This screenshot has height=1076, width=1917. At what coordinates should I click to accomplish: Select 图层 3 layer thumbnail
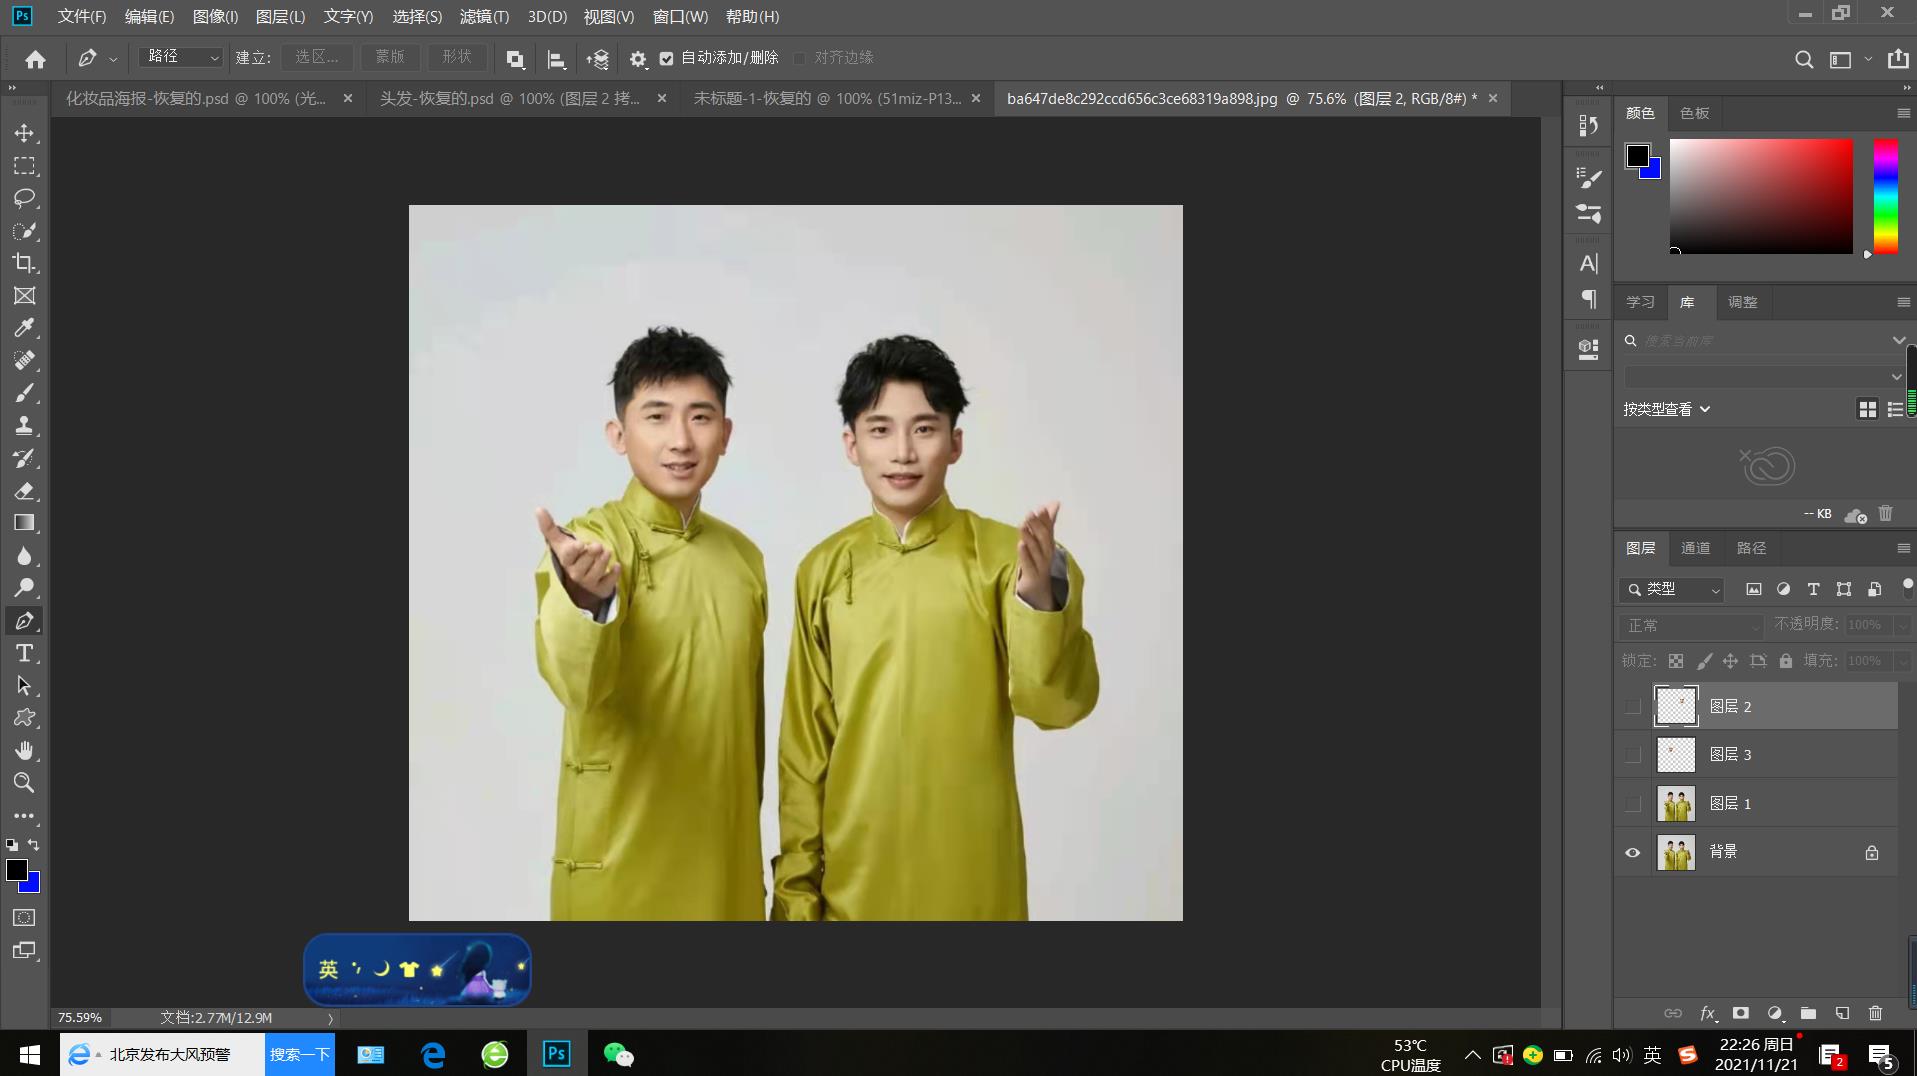click(1676, 755)
